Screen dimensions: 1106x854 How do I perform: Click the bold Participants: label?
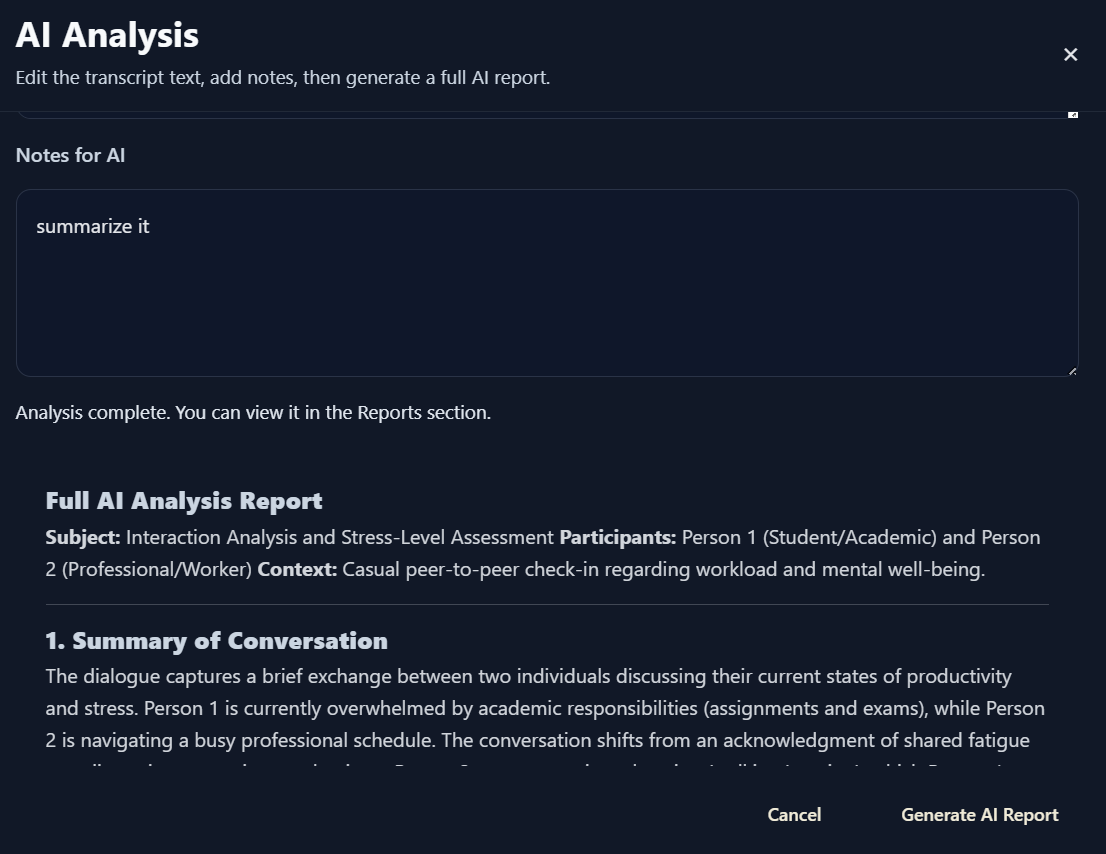coord(618,537)
